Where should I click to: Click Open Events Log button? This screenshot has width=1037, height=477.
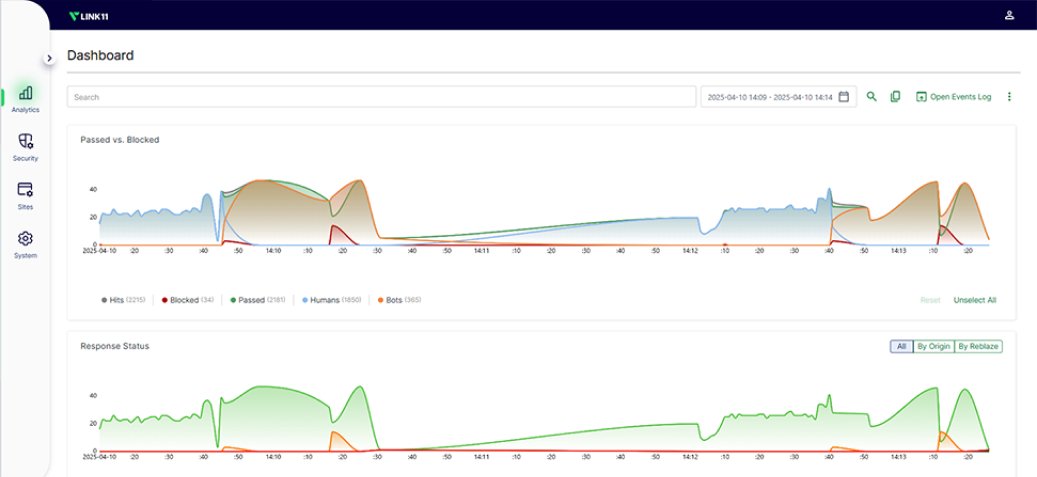954,97
